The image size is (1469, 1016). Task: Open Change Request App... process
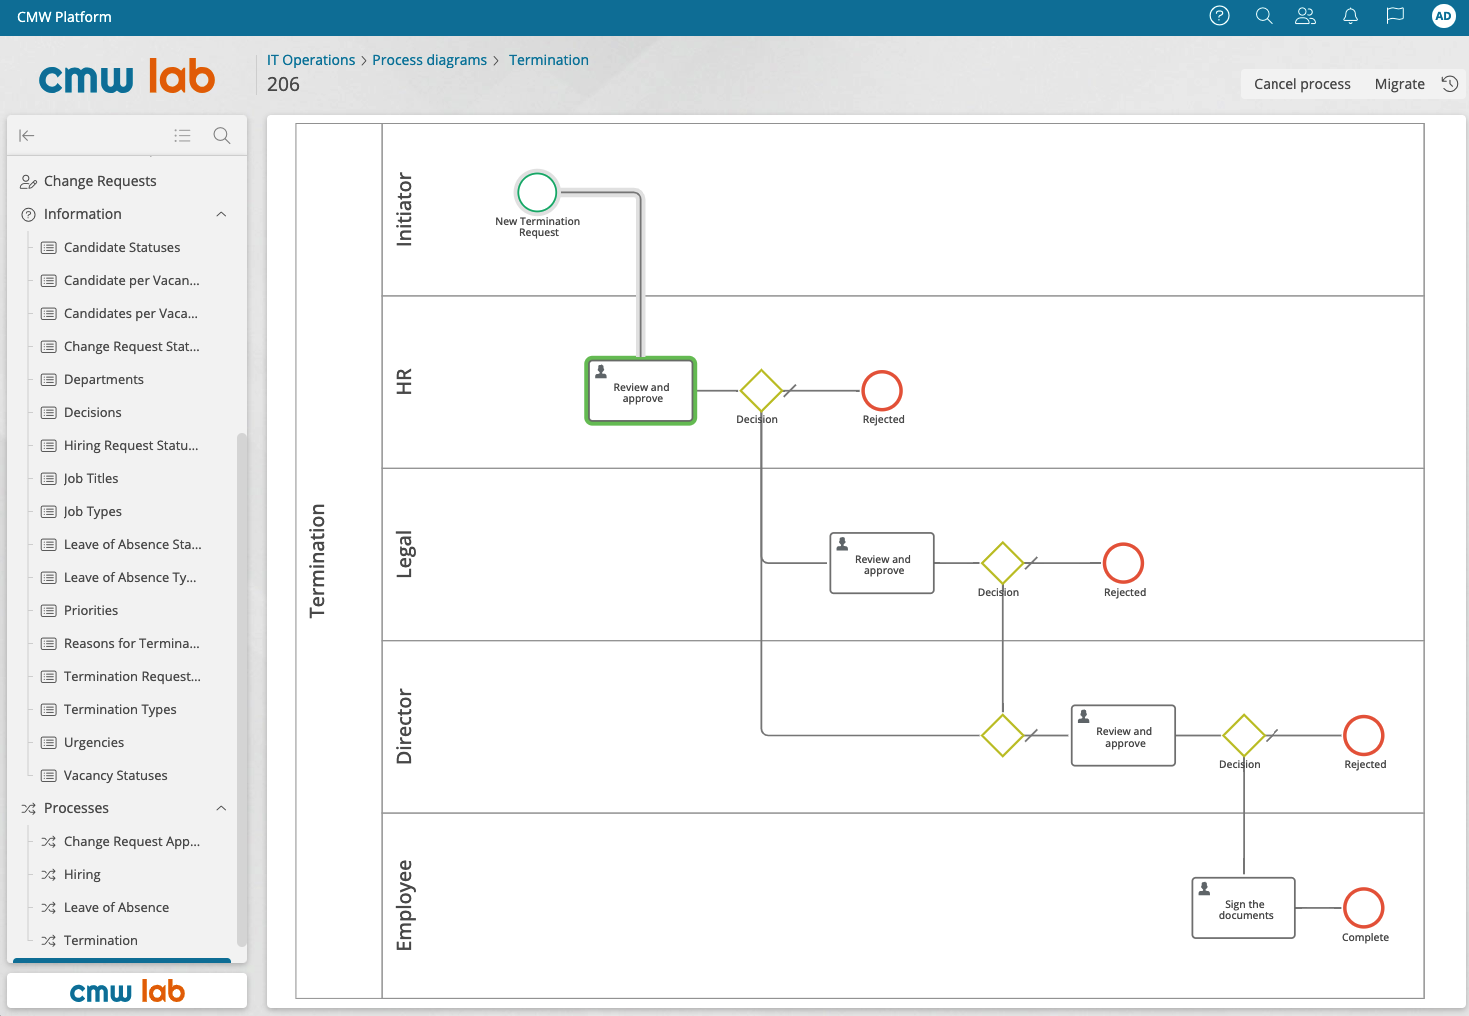pyautogui.click(x=132, y=841)
